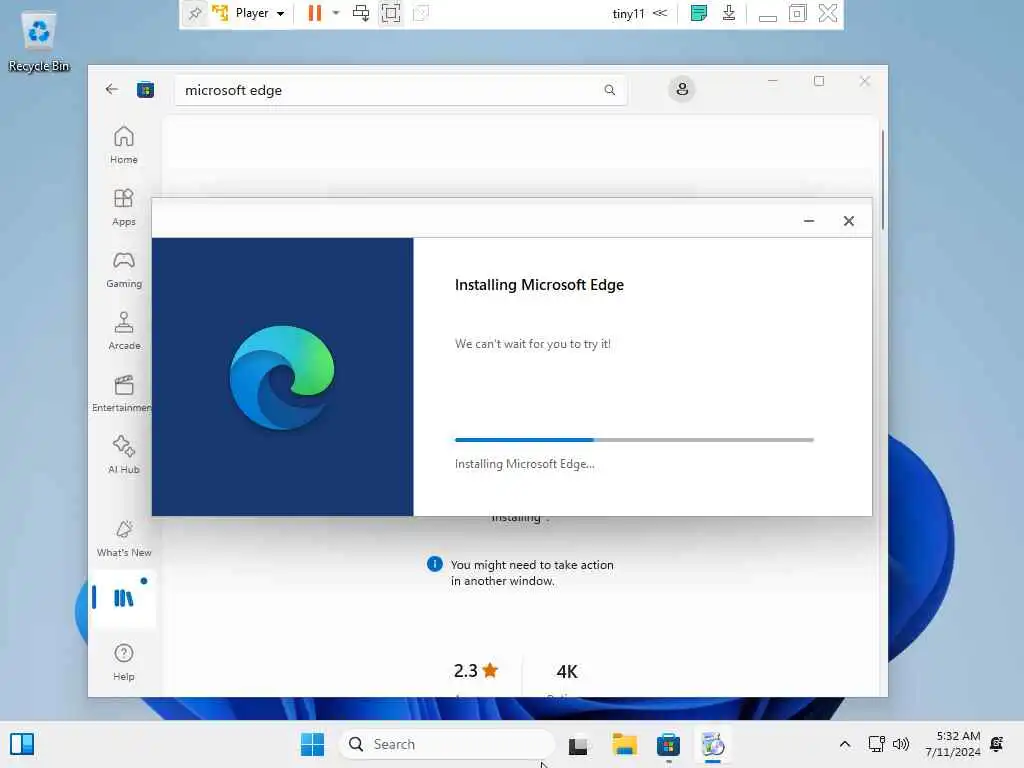Open network status in system tray
1024x768 pixels.
(x=876, y=744)
